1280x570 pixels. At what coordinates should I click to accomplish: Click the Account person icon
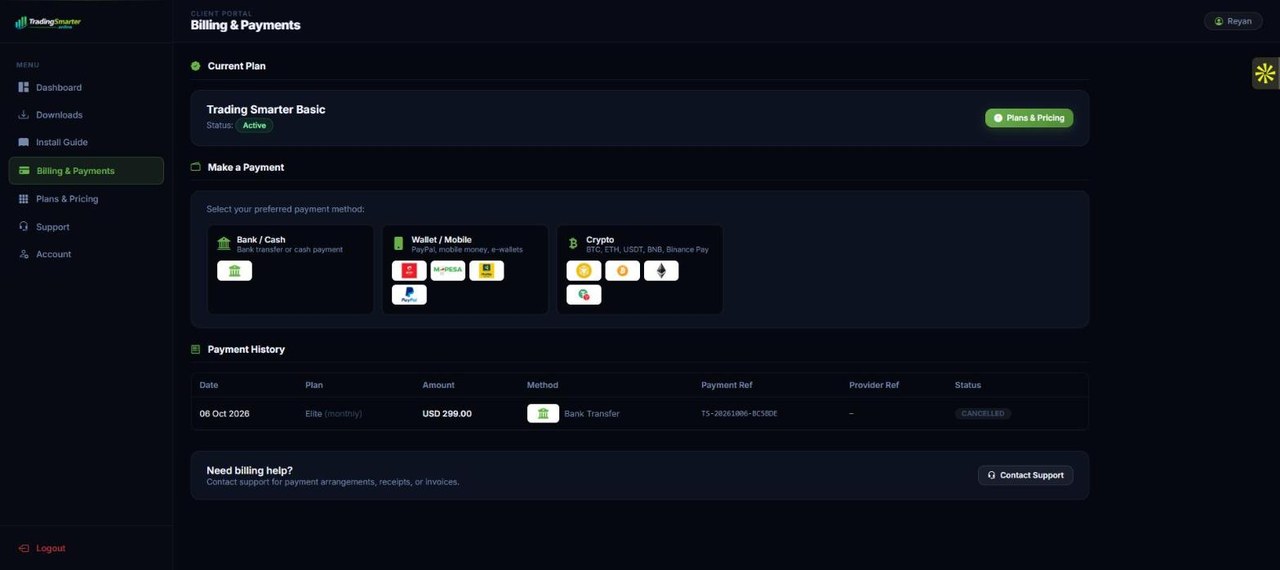click(24, 254)
